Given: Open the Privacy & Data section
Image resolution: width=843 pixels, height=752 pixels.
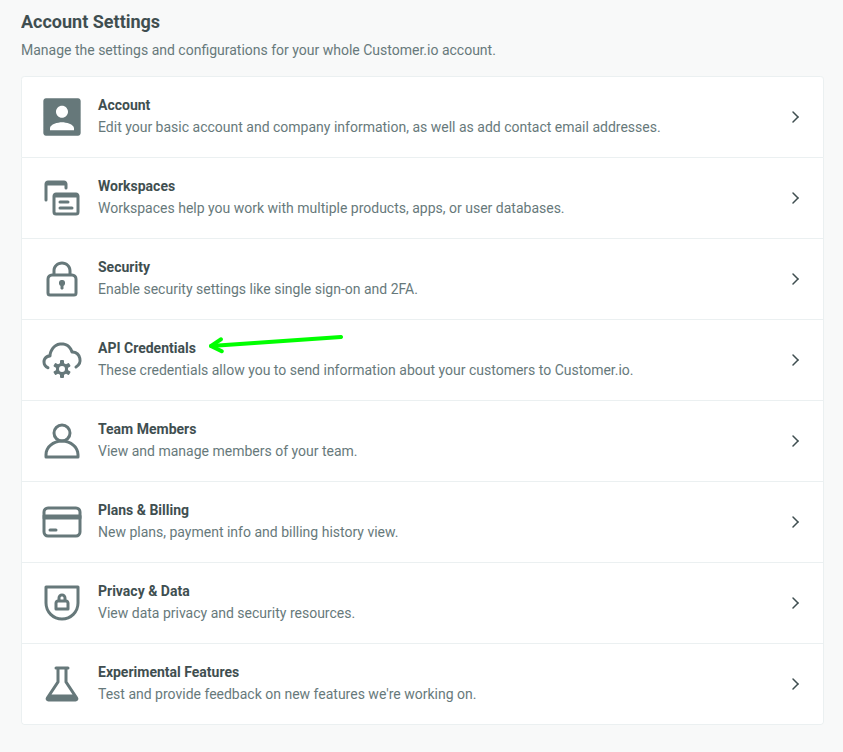Looking at the screenshot, I should point(143,591).
